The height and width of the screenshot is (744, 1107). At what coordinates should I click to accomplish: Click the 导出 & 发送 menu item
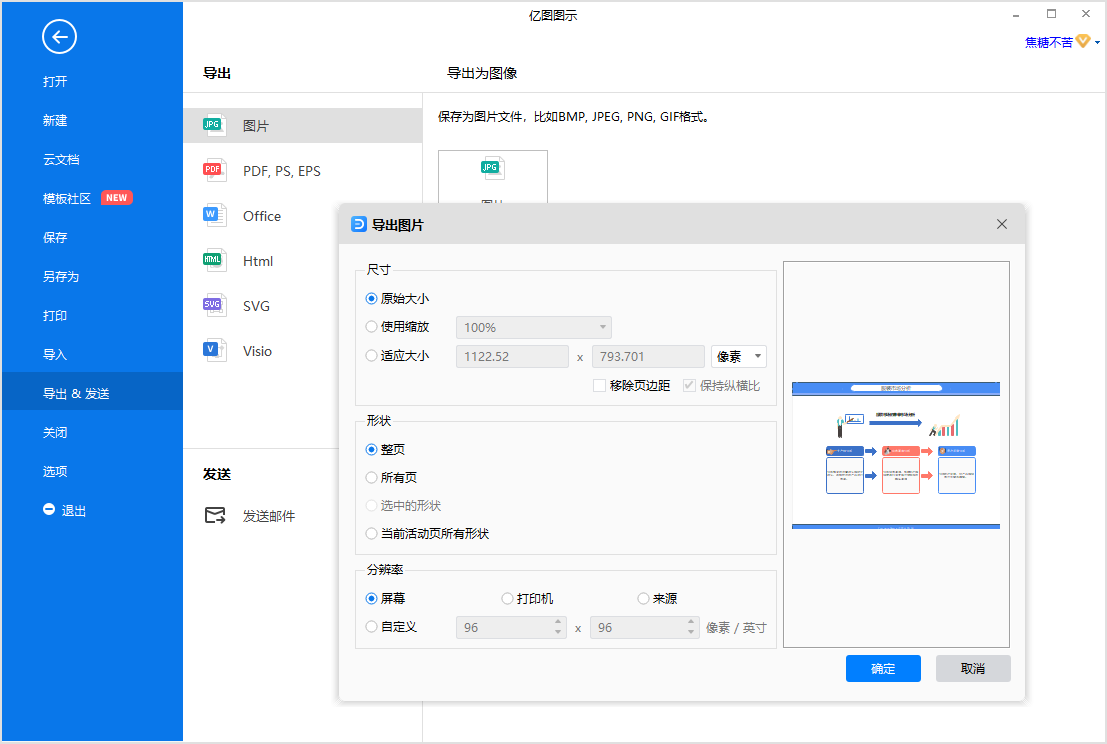92,391
